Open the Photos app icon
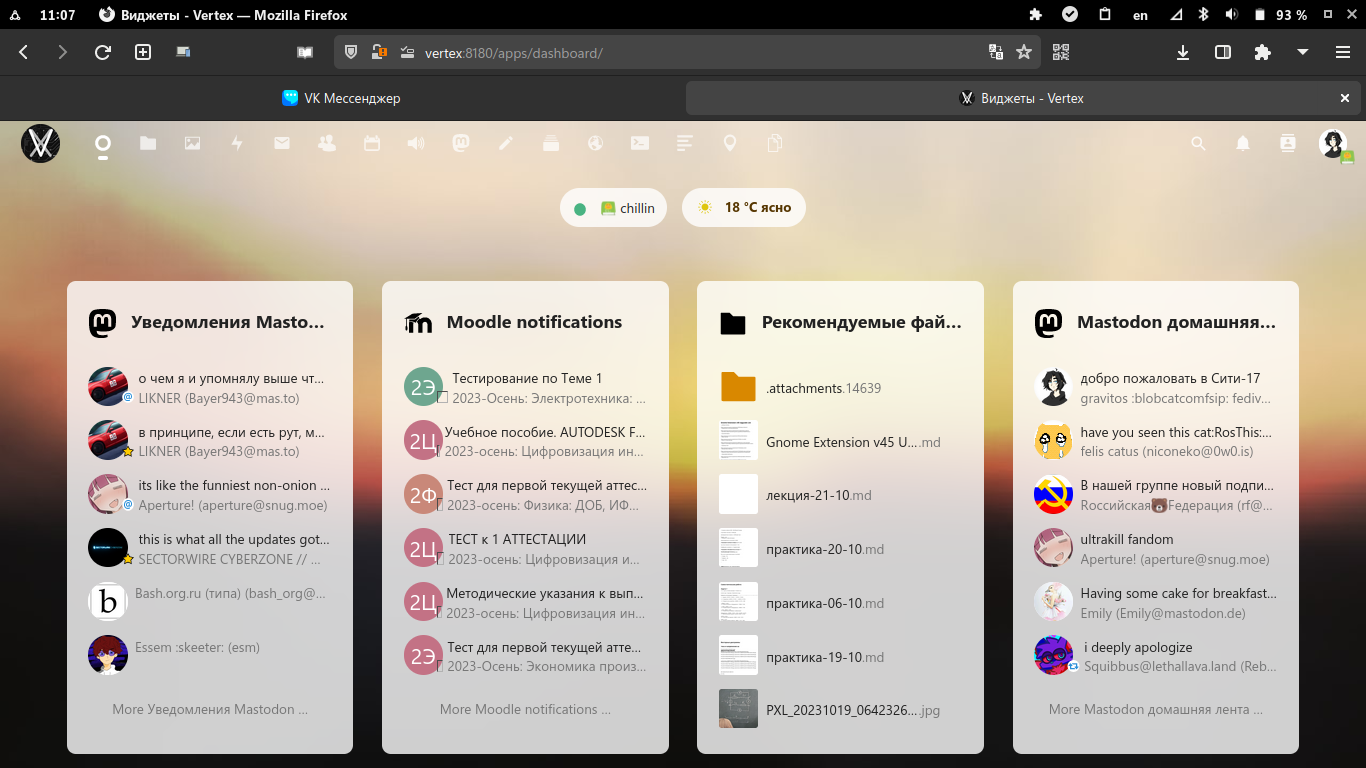This screenshot has width=1366, height=768. pos(193,144)
